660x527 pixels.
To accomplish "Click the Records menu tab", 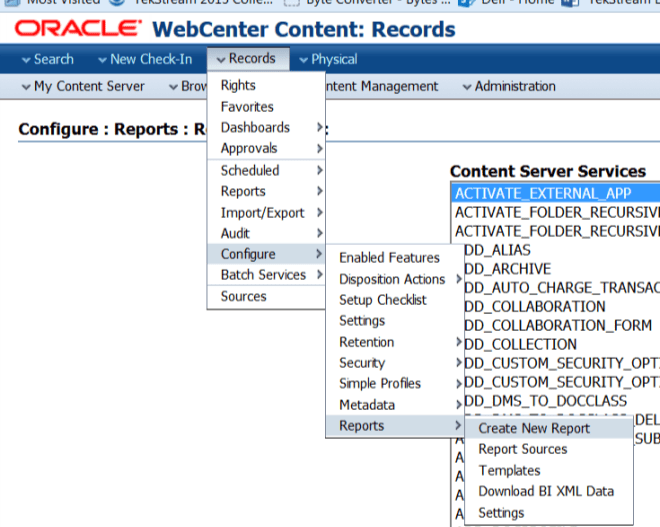I will coord(248,59).
